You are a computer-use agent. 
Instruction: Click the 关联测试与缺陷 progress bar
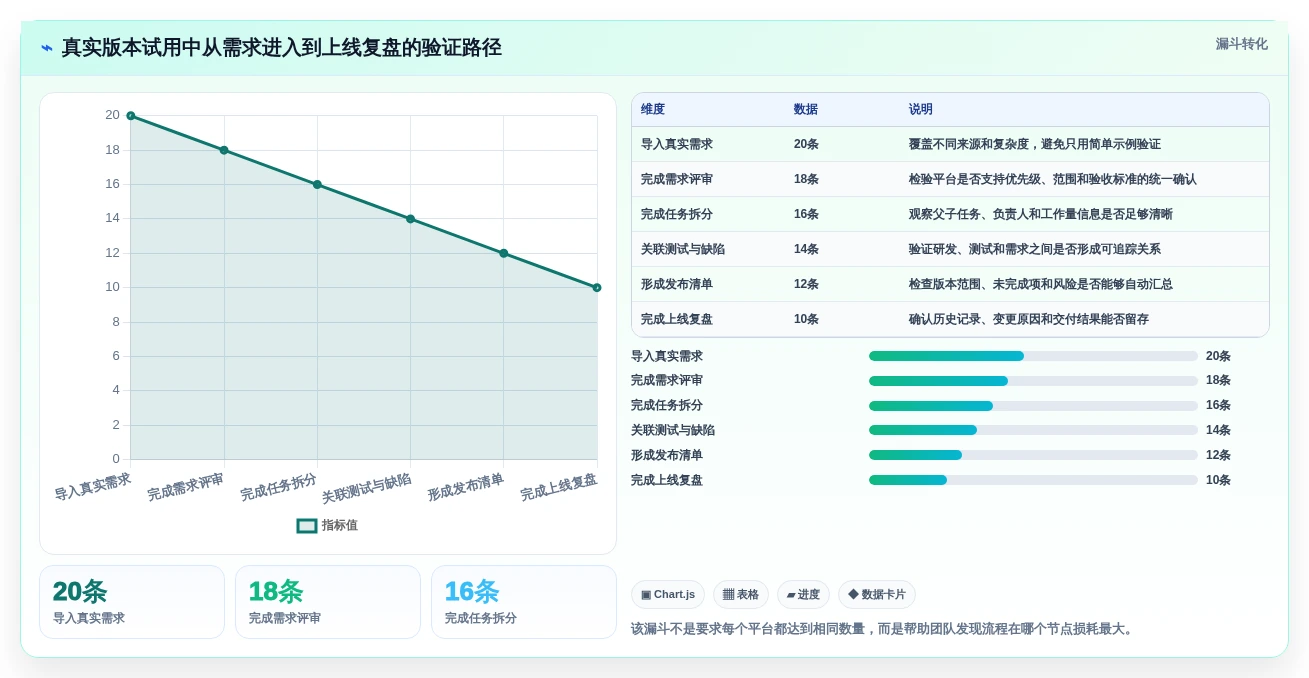[1033, 430]
